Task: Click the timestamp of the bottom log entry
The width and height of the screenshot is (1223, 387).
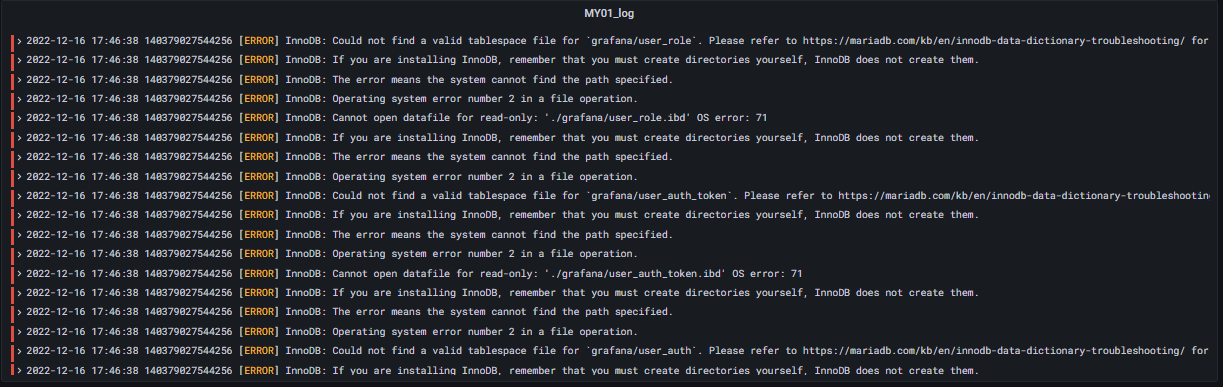Action: point(82,371)
